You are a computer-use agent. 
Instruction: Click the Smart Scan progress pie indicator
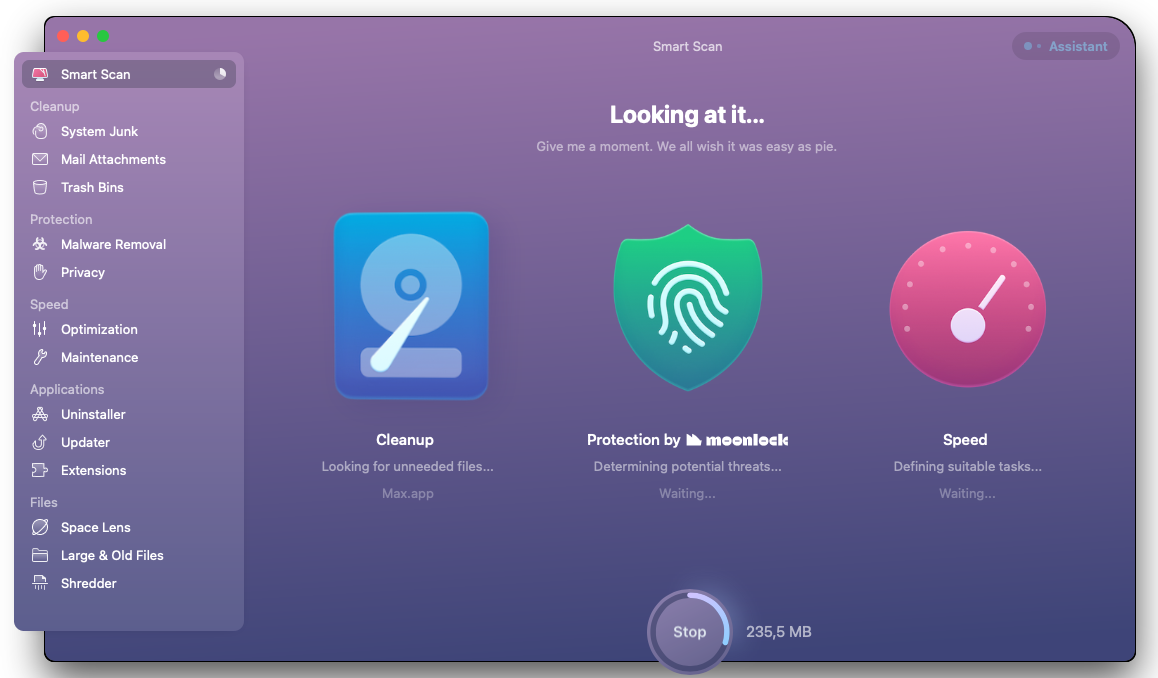click(220, 74)
